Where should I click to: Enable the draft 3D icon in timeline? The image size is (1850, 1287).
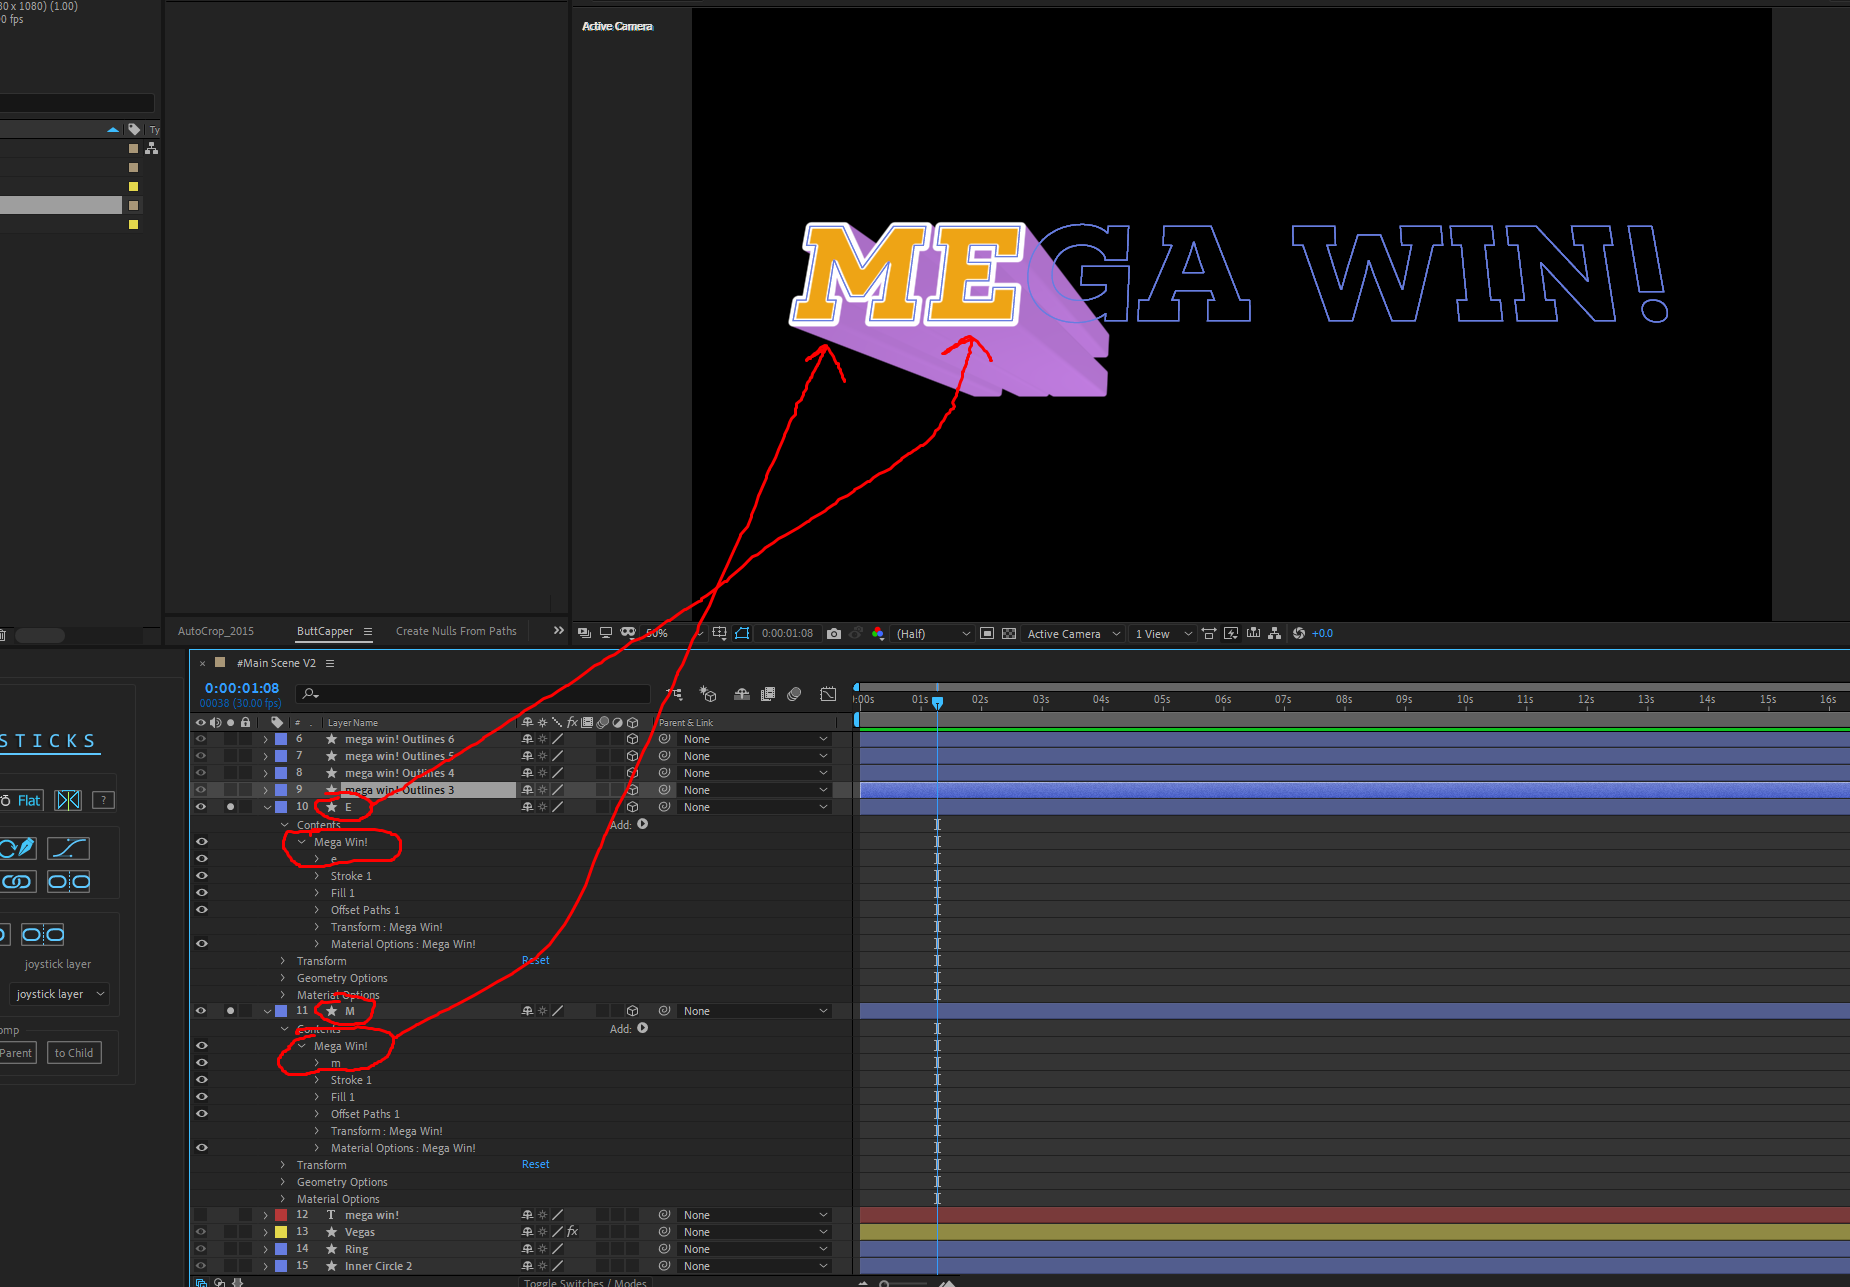pos(708,694)
